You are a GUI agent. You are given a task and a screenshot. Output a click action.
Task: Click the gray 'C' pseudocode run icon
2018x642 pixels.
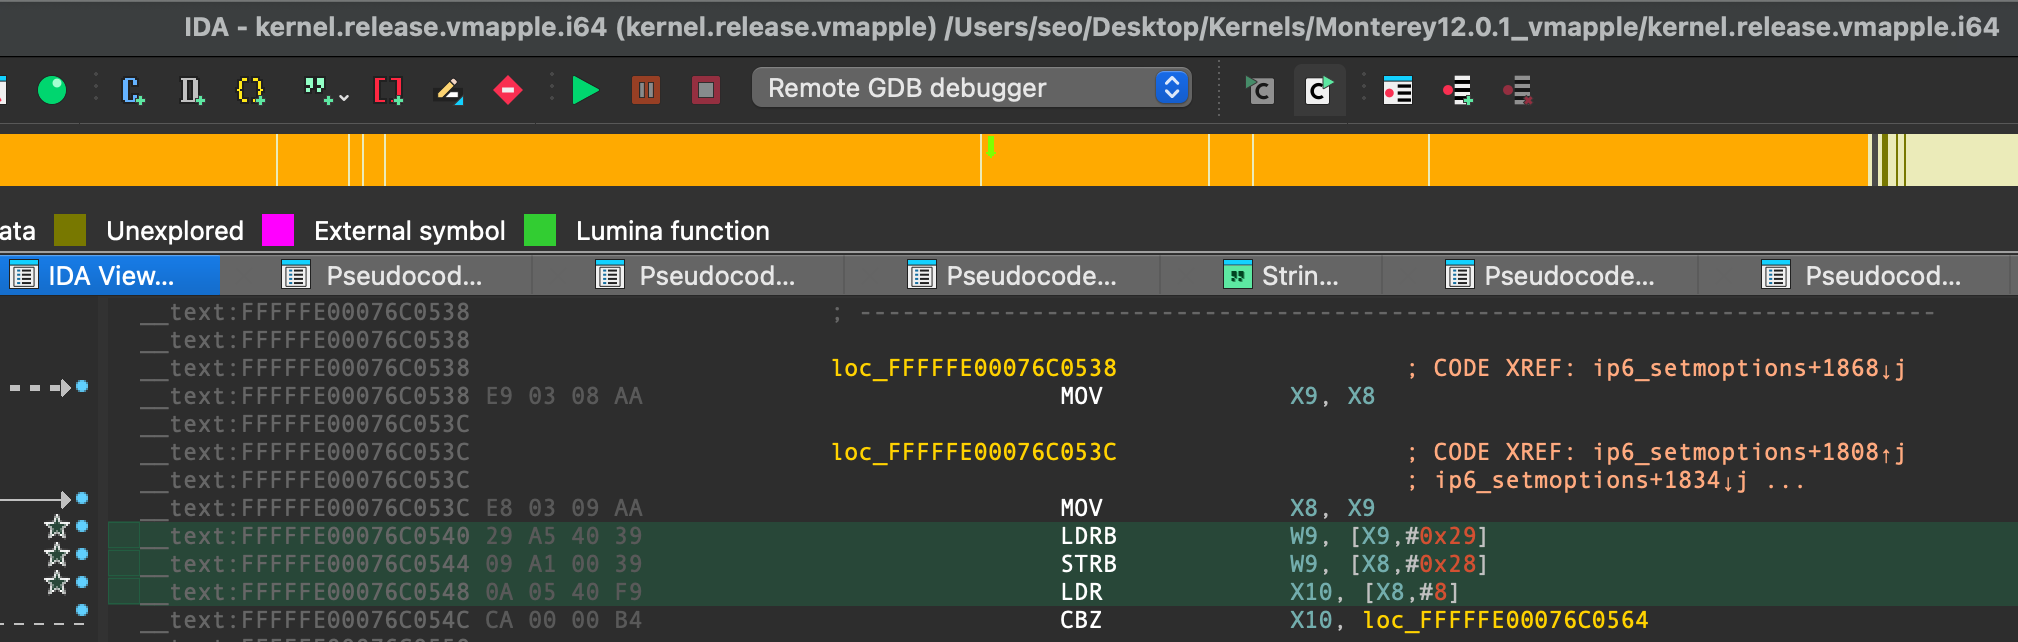pyautogui.click(x=1259, y=90)
